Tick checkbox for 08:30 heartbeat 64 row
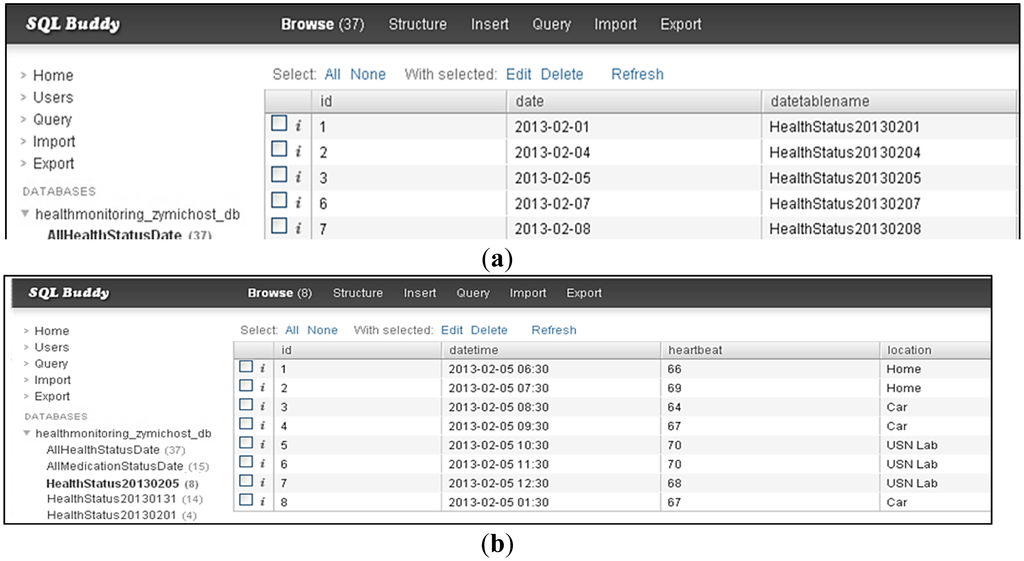1024x561 pixels. (246, 404)
